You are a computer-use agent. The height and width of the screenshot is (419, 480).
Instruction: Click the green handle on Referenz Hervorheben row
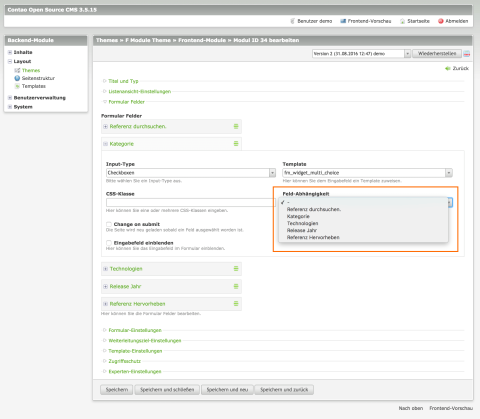coord(236,304)
